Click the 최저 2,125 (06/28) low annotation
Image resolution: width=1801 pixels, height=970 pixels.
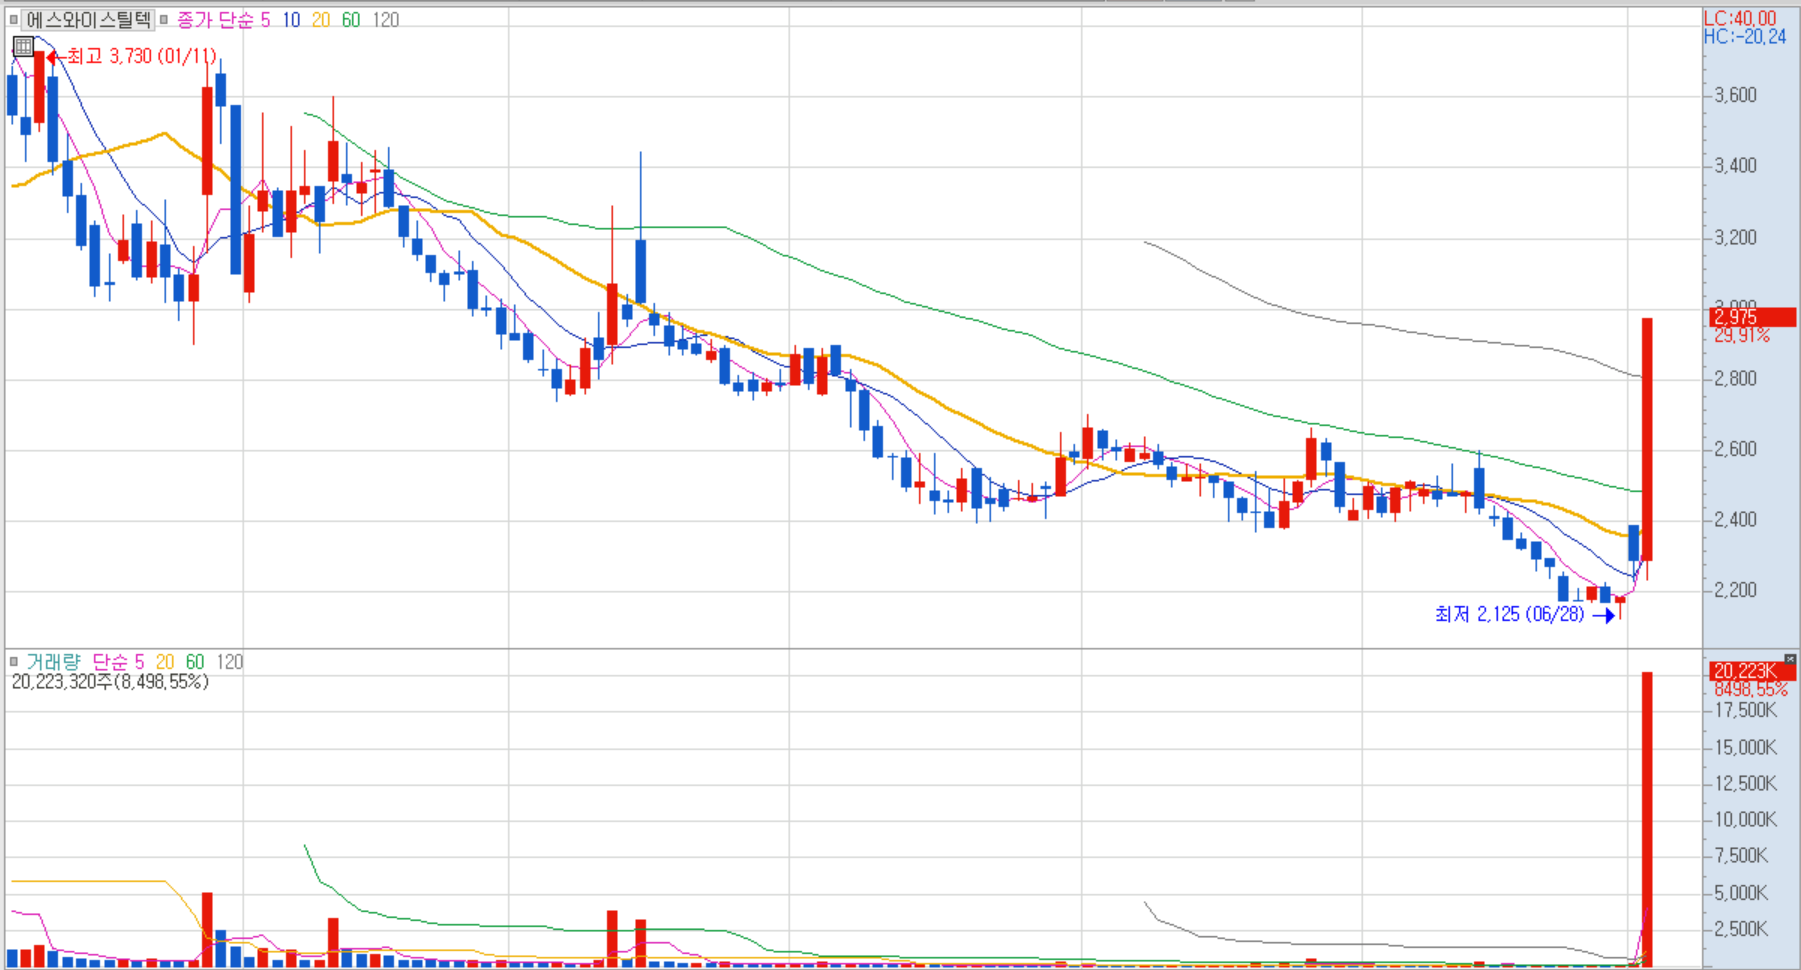click(1510, 614)
